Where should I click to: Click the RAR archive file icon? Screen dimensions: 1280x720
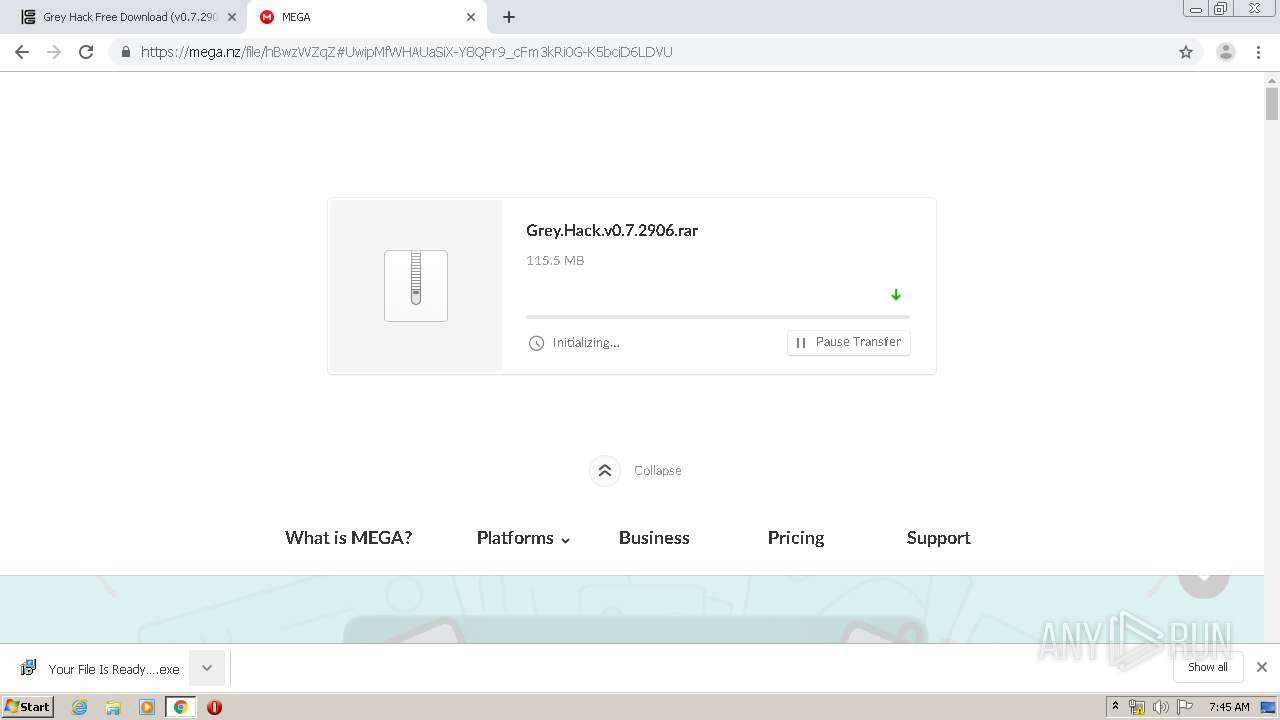tap(416, 286)
